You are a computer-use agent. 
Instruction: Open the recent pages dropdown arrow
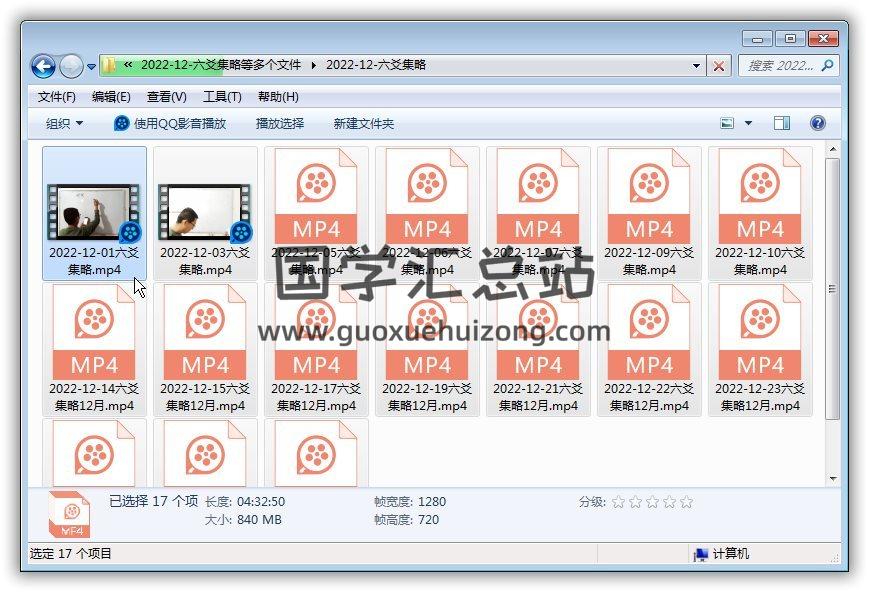pos(92,67)
